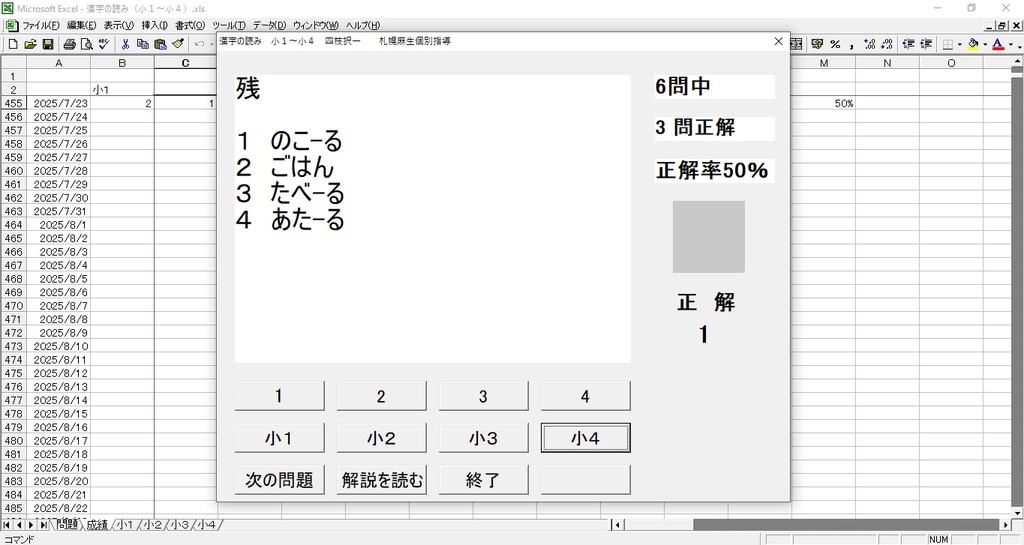Click the Print icon in Excel toolbar
Screen dimensions: 1024x545
click(69, 44)
